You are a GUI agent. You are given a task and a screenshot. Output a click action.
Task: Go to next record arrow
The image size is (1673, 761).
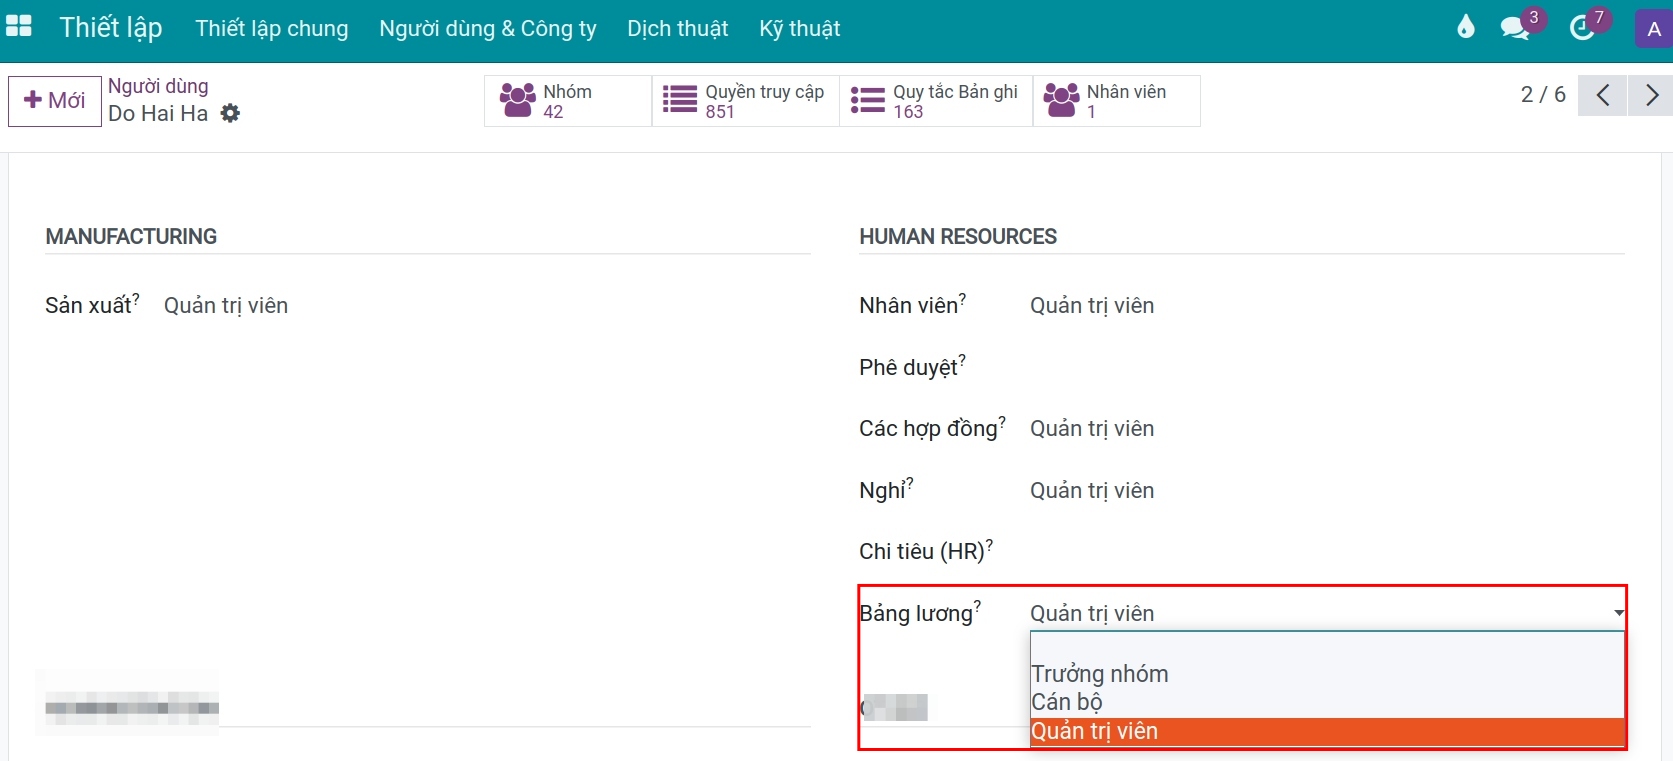pos(1651,95)
